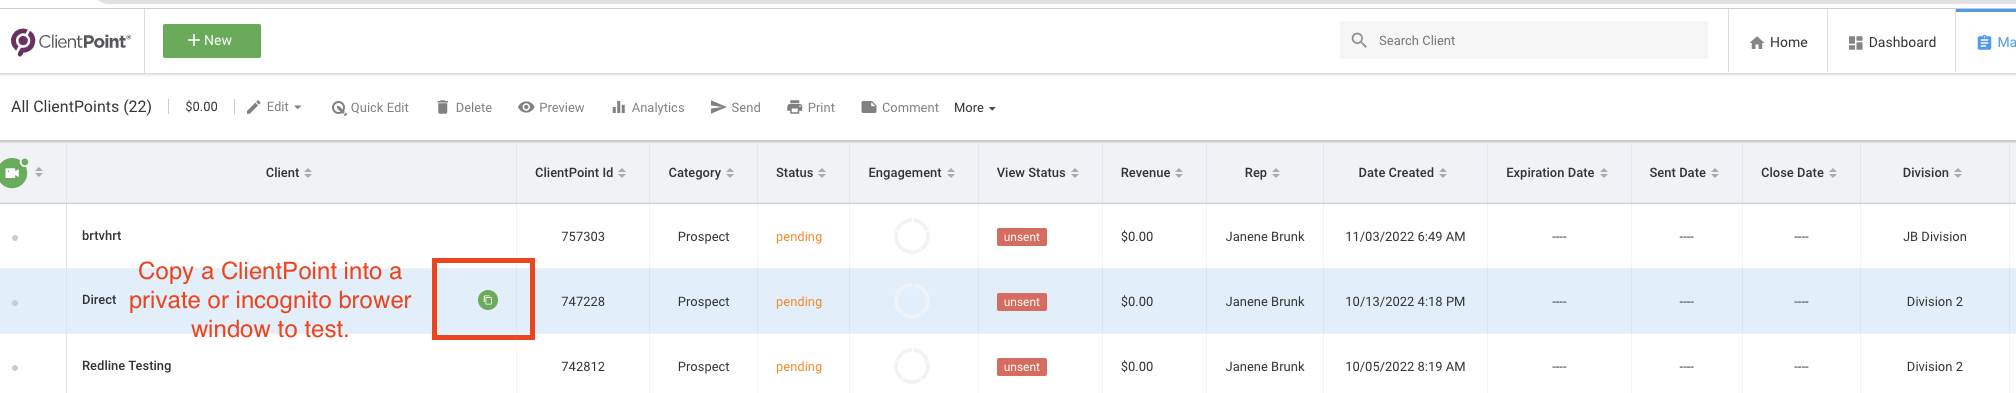Click the unsent badge in the 742812 row
The height and width of the screenshot is (393, 2016).
pyautogui.click(x=1022, y=367)
